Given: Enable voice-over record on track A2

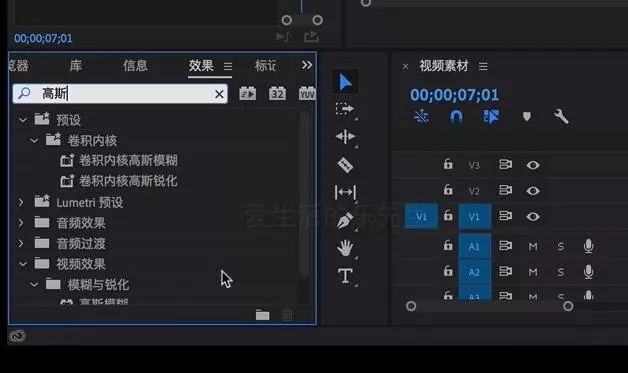Looking at the screenshot, I should (x=588, y=272).
